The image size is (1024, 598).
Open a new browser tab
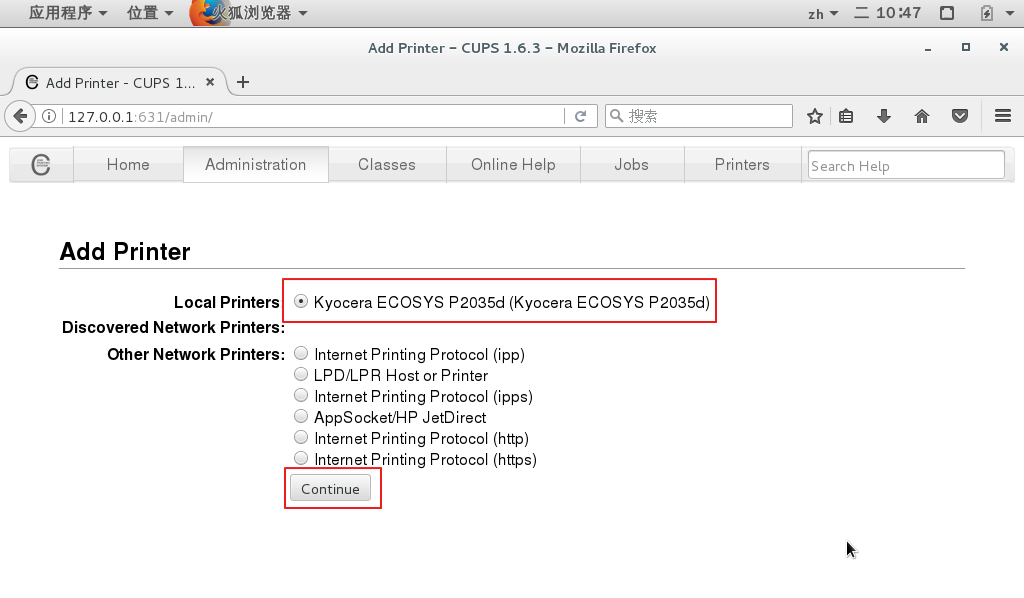tap(242, 82)
